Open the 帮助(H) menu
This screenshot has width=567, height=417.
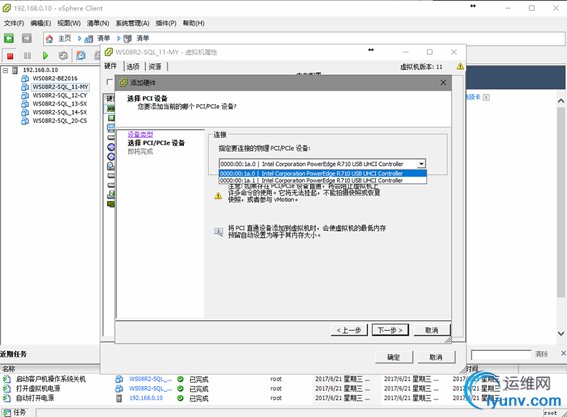pyautogui.click(x=193, y=23)
